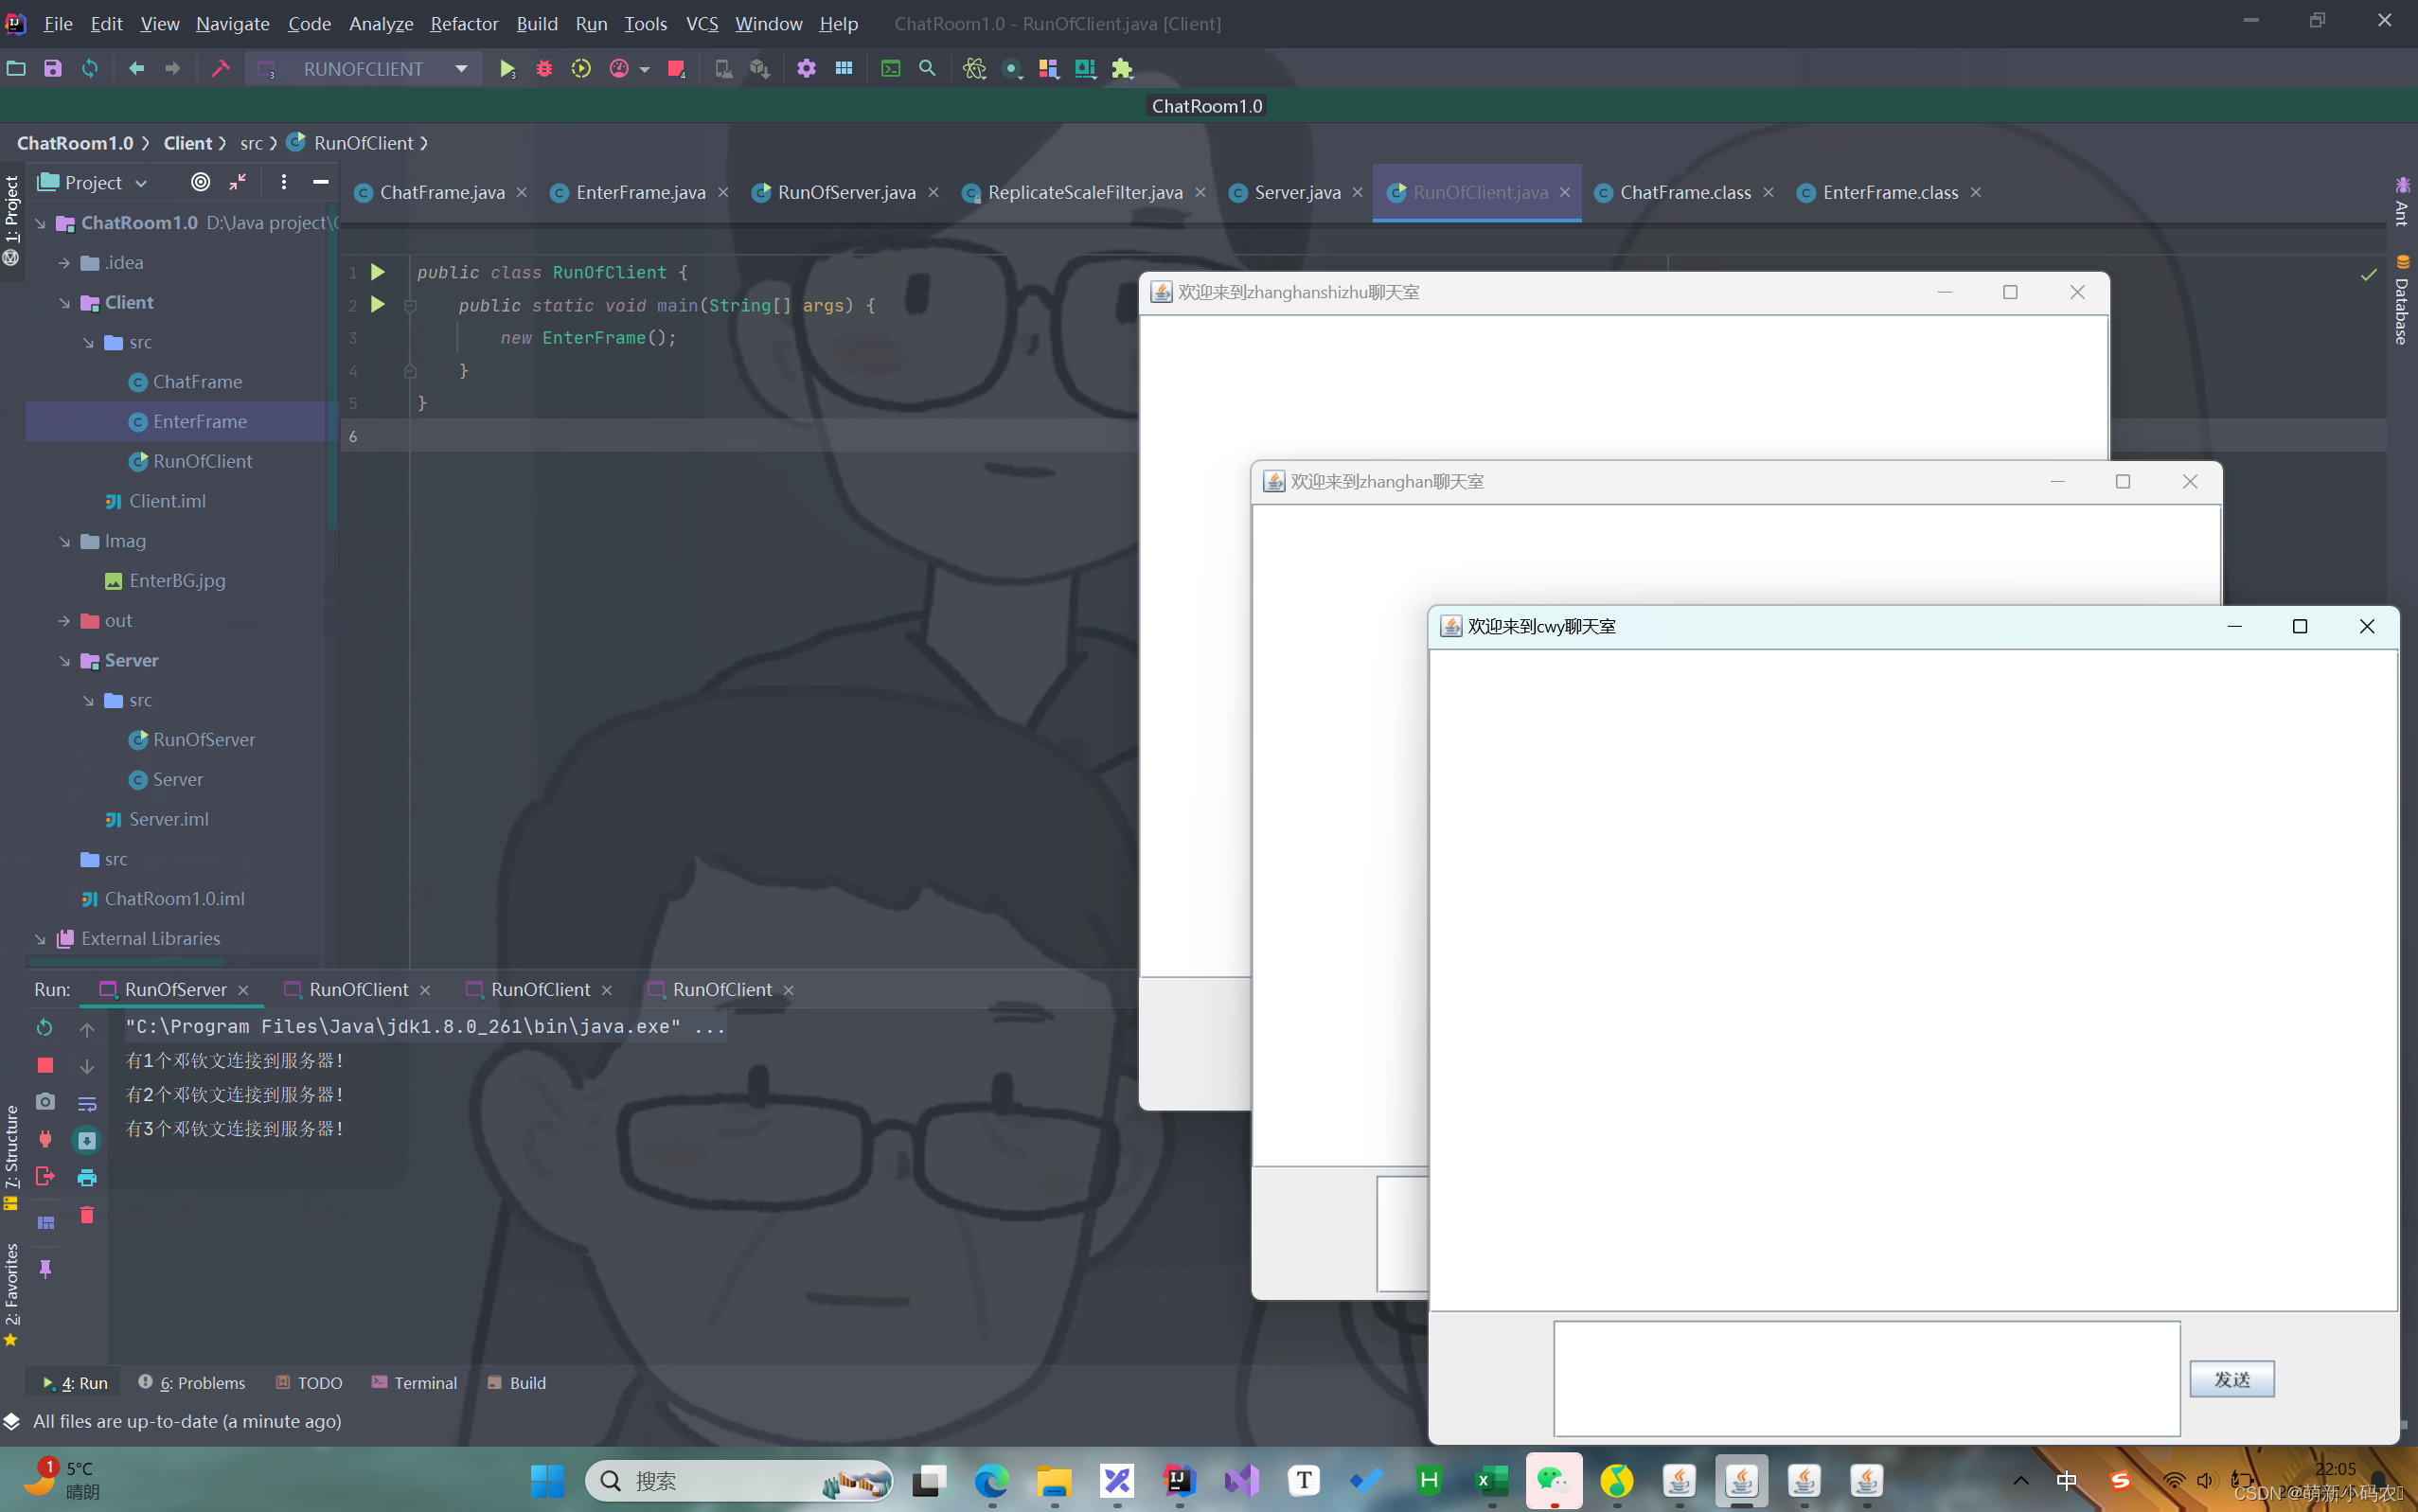The width and height of the screenshot is (2418, 1512).
Task: Select Server.iml in the project tree
Action: click(x=168, y=819)
